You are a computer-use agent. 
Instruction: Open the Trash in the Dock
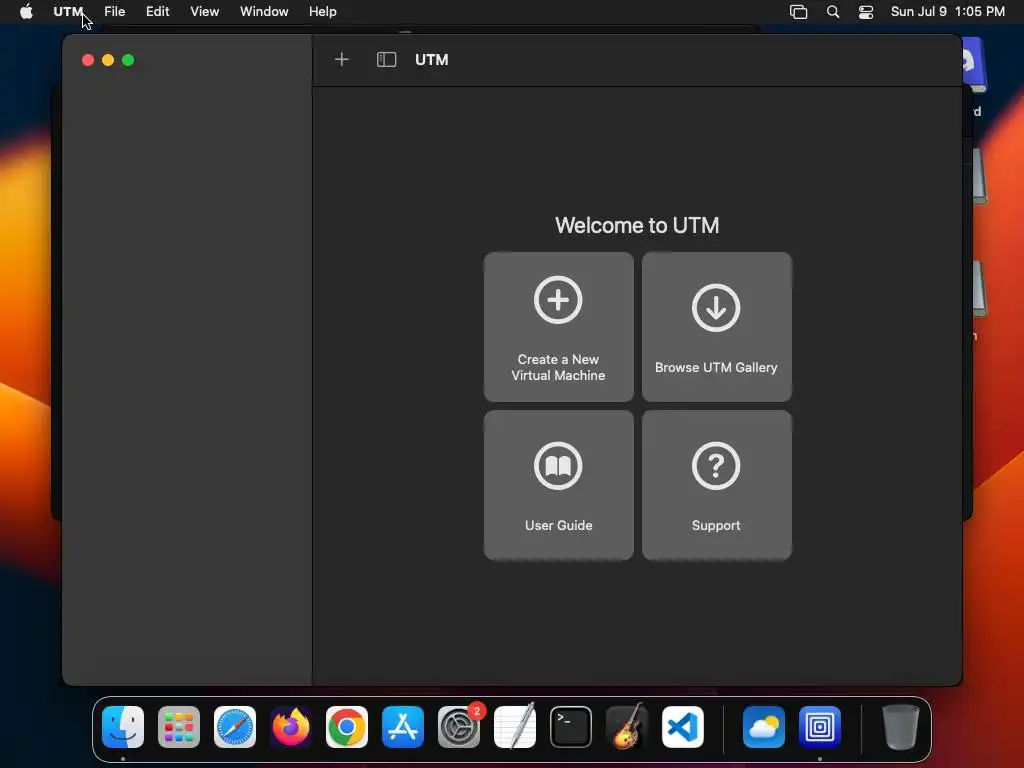[x=901, y=727]
